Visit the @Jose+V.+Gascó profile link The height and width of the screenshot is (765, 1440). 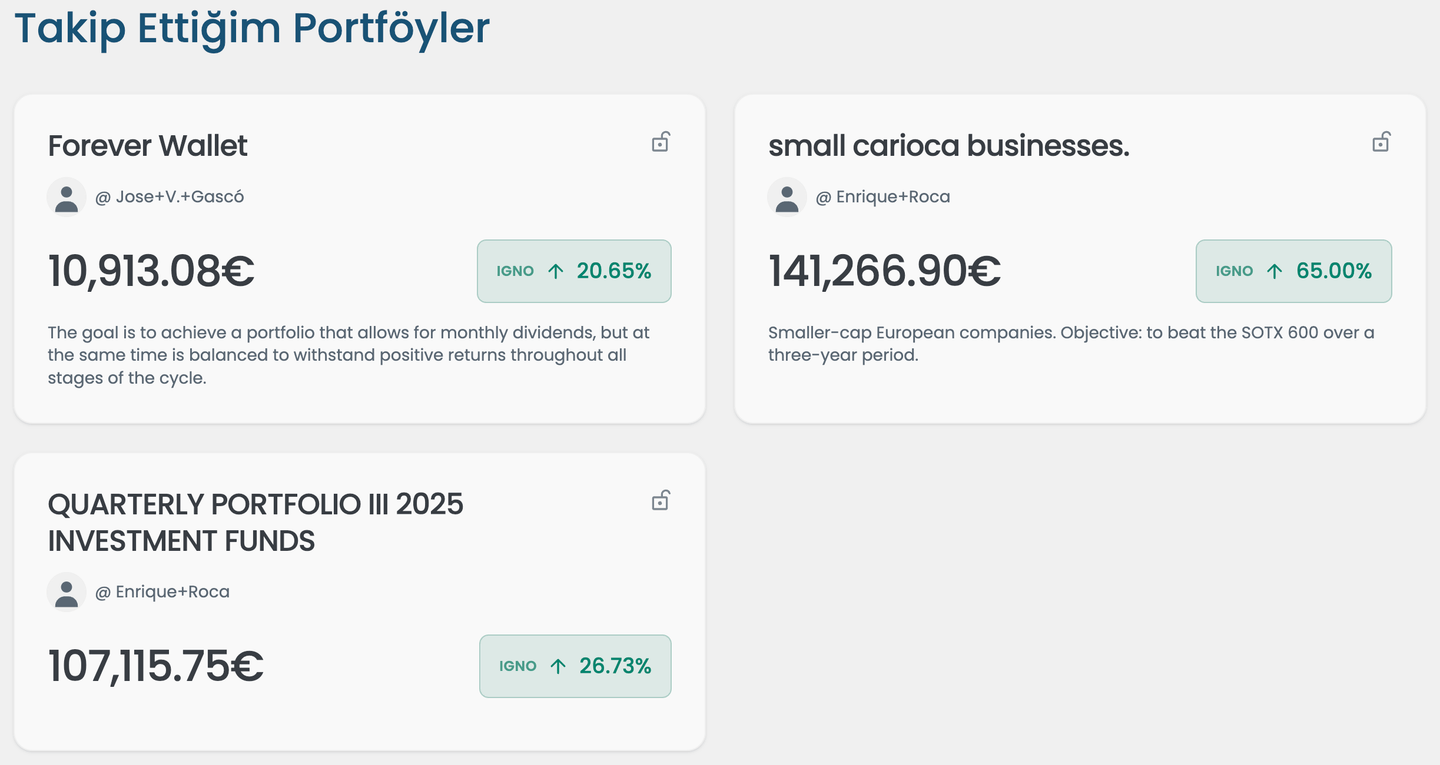(170, 197)
